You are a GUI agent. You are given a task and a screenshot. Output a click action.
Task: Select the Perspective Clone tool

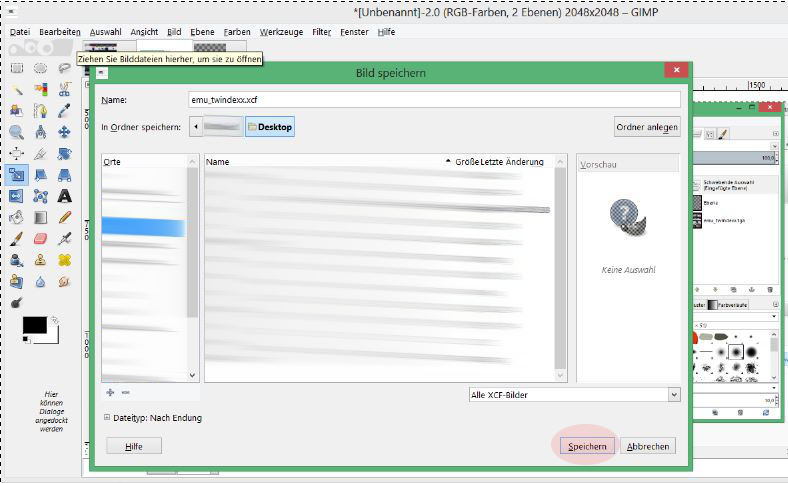point(17,281)
